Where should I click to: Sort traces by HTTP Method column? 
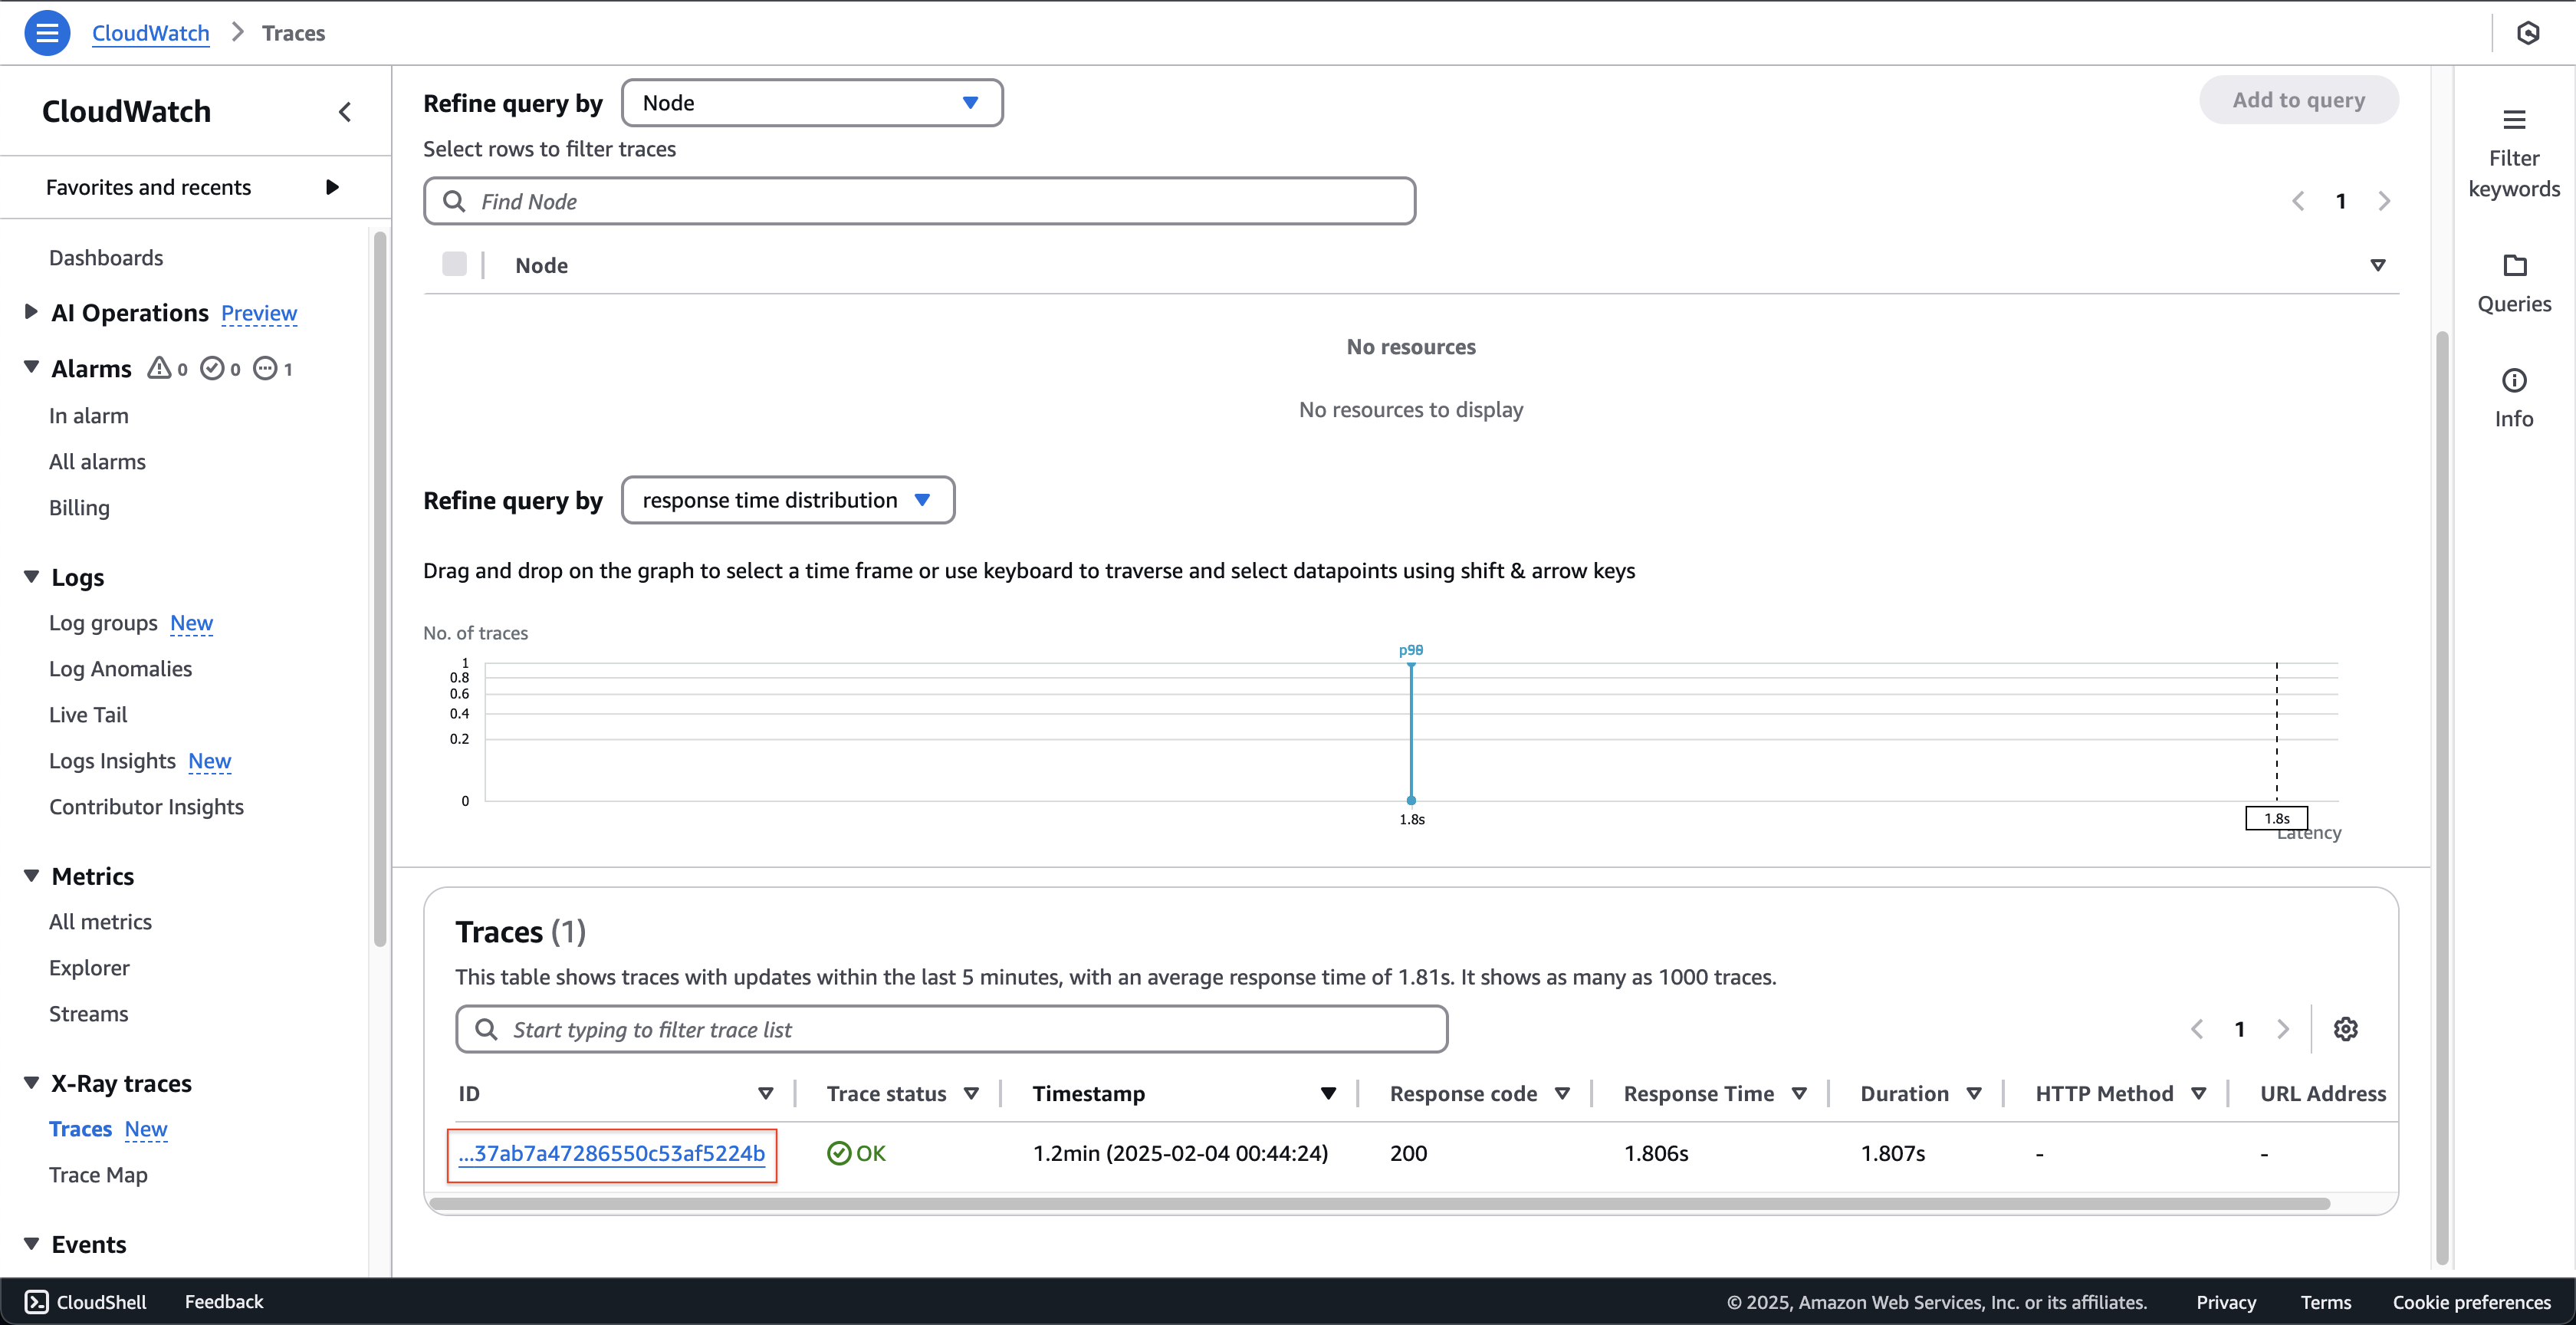tap(2198, 1093)
